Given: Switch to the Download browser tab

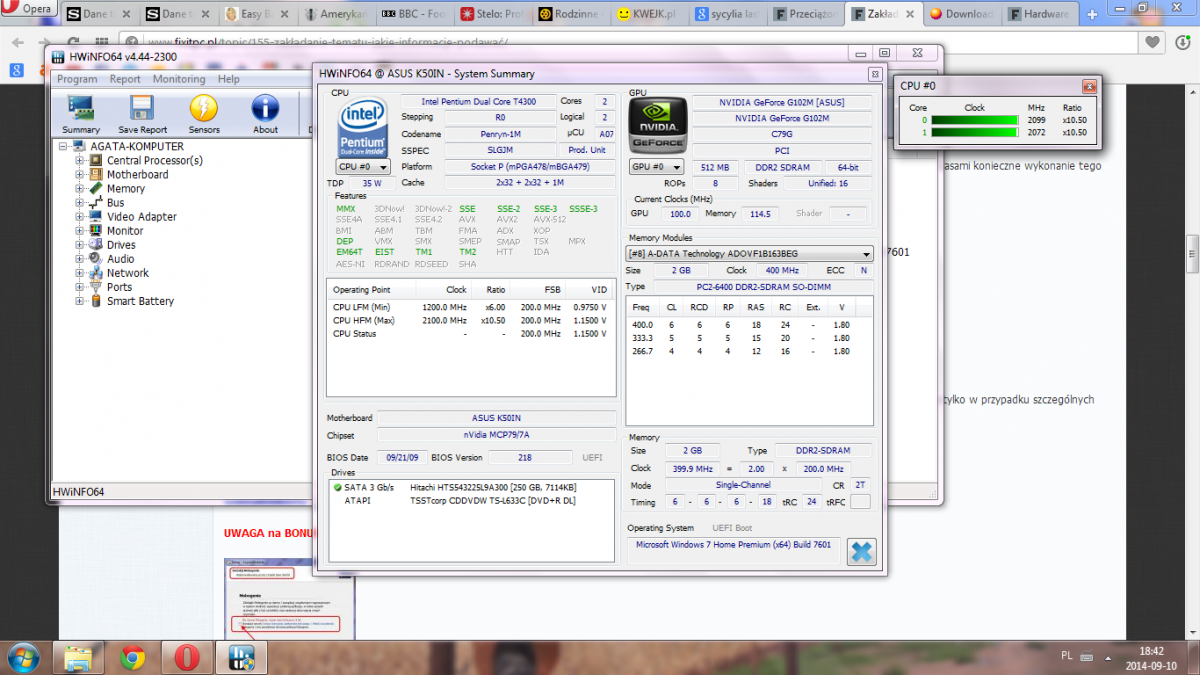Looking at the screenshot, I should pyautogui.click(x=964, y=14).
